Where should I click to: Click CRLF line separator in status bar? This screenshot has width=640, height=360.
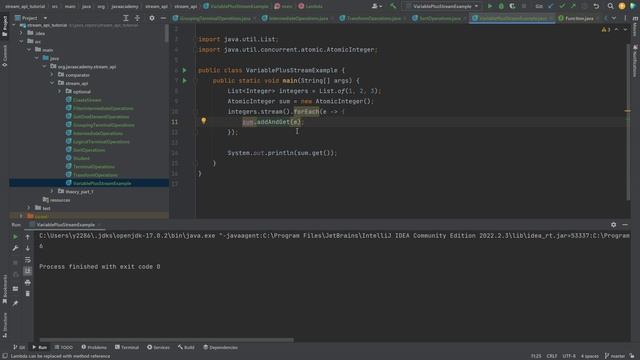point(552,356)
